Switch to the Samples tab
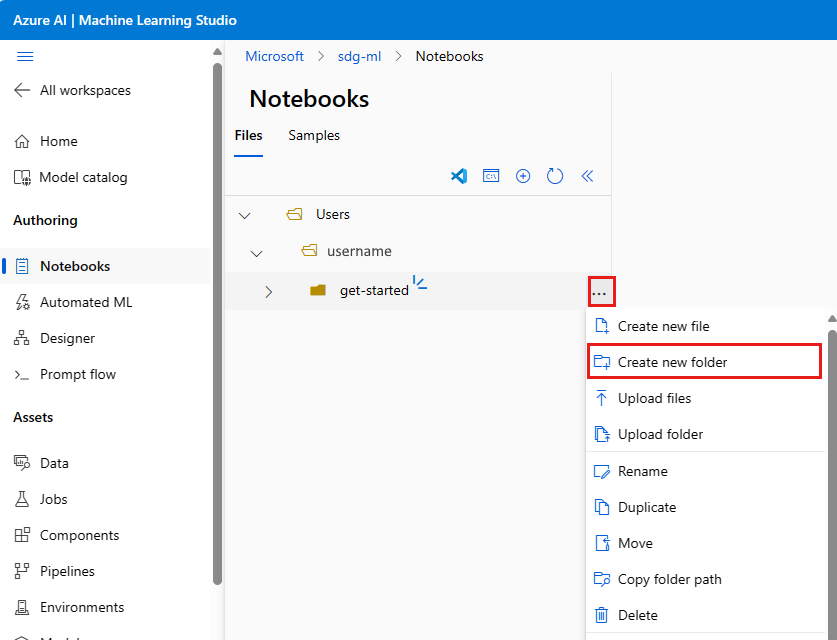 click(313, 135)
